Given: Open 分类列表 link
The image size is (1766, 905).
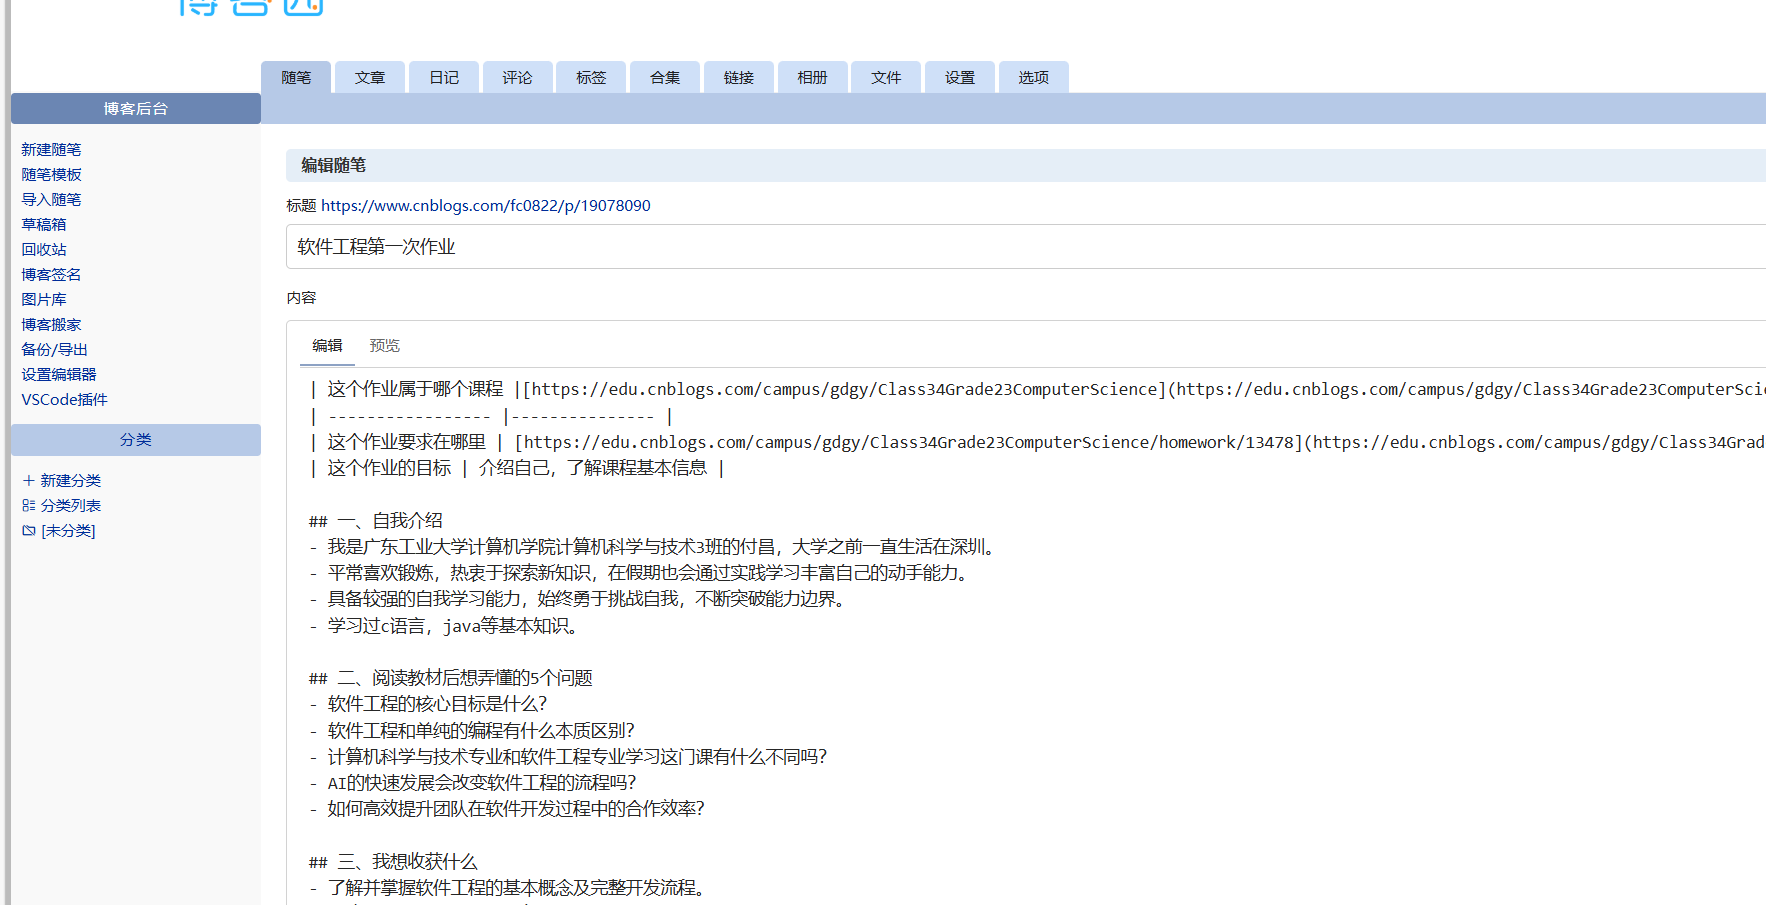Looking at the screenshot, I should click(70, 505).
